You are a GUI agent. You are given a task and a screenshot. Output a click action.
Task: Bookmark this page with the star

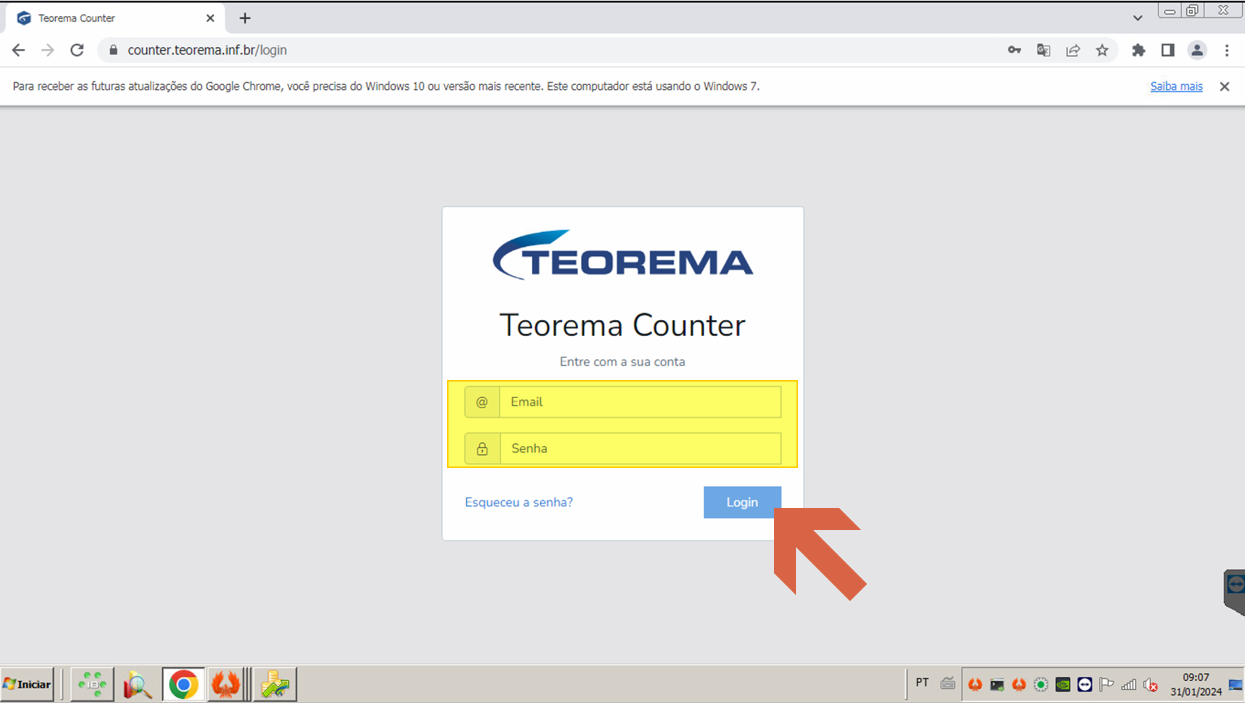point(1102,50)
